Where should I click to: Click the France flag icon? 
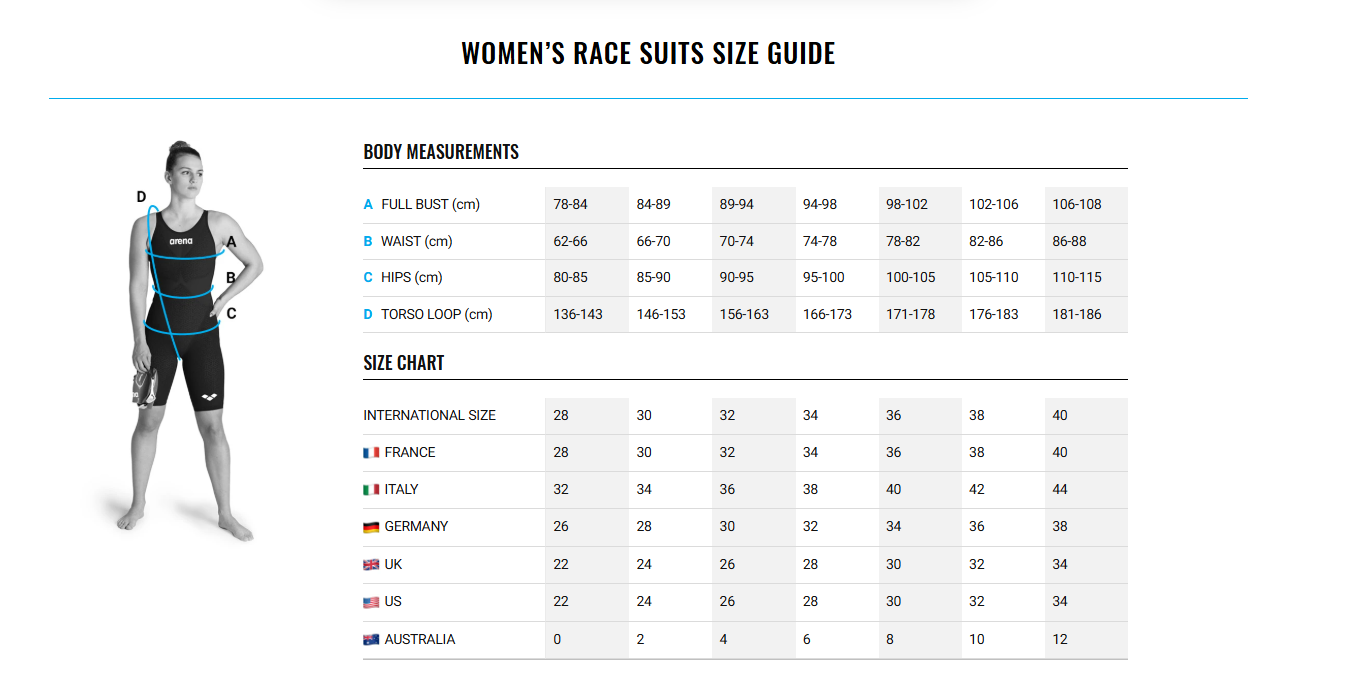click(371, 453)
